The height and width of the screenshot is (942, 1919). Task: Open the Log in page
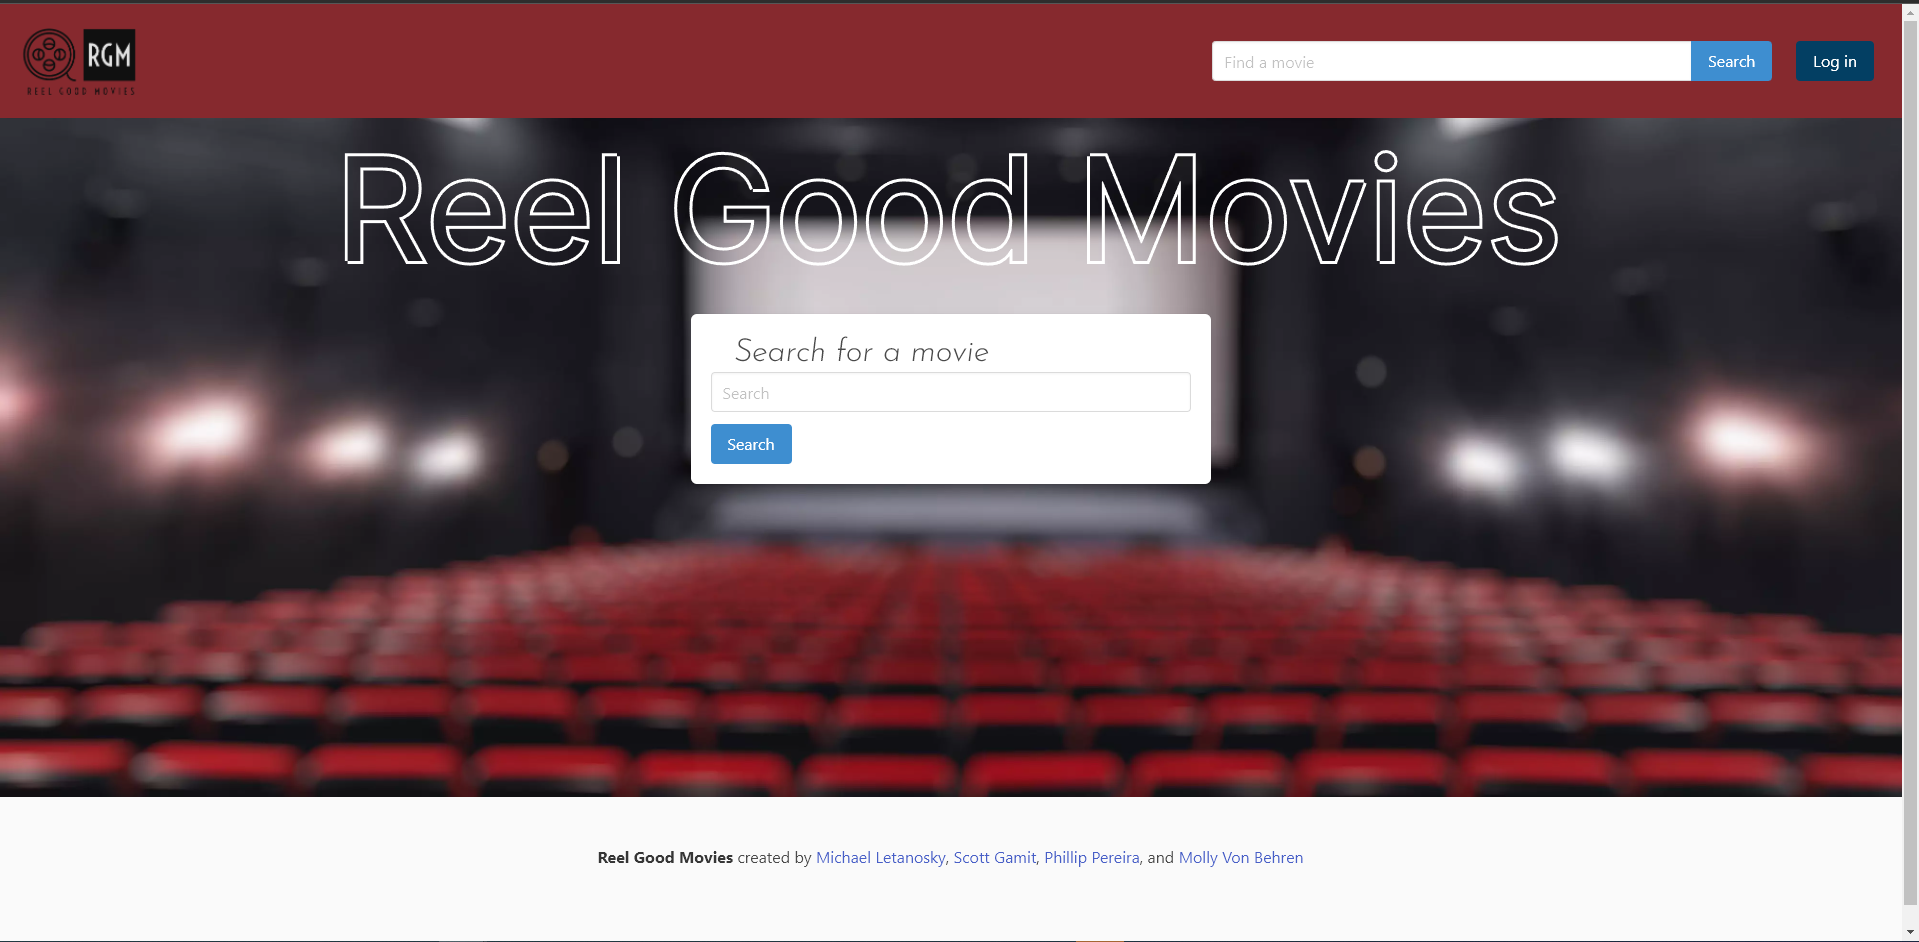point(1834,61)
